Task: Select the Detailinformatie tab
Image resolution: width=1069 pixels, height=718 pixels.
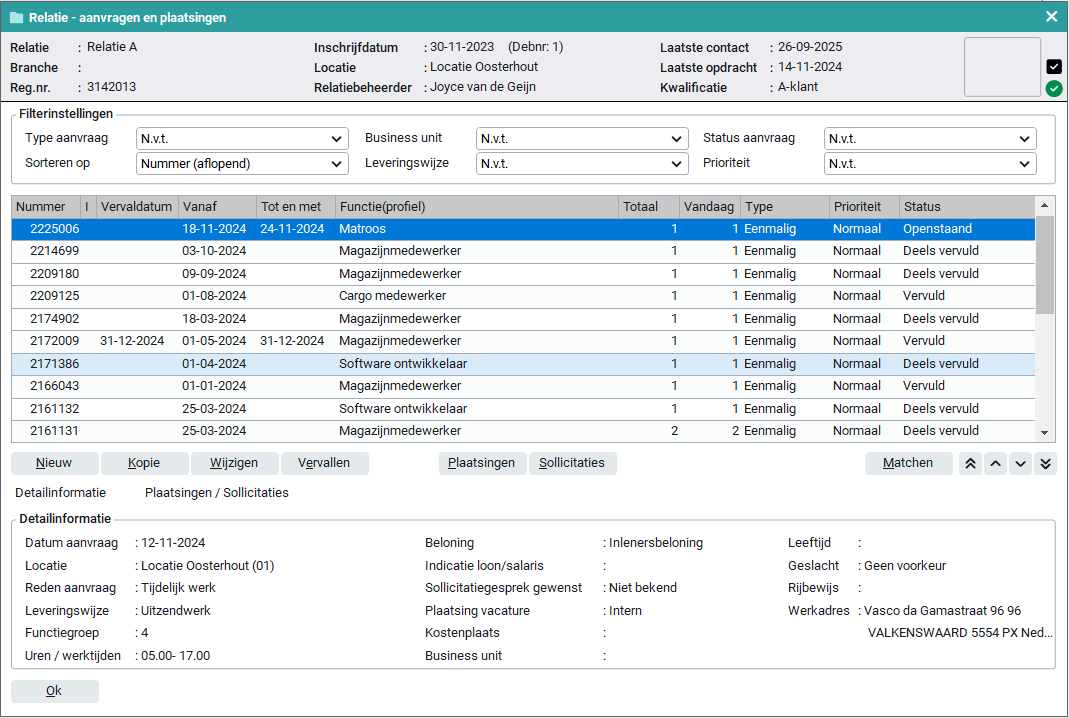Action: [60, 493]
